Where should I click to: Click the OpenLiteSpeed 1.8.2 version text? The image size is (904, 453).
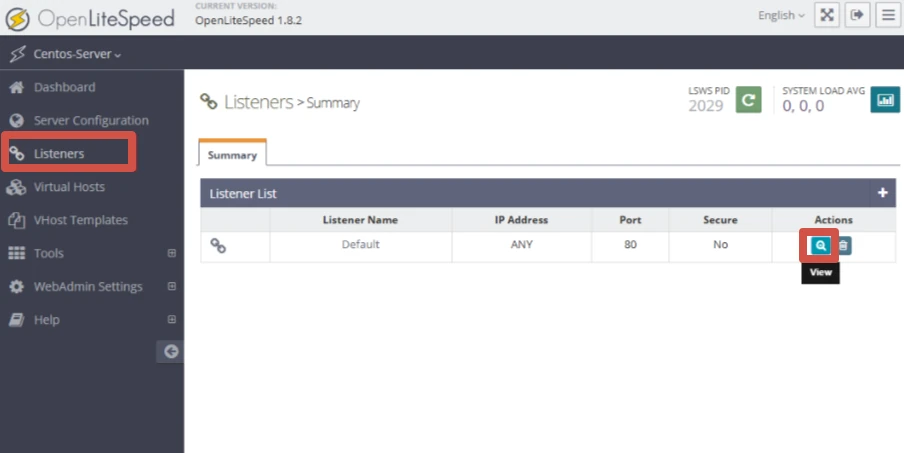coord(248,20)
